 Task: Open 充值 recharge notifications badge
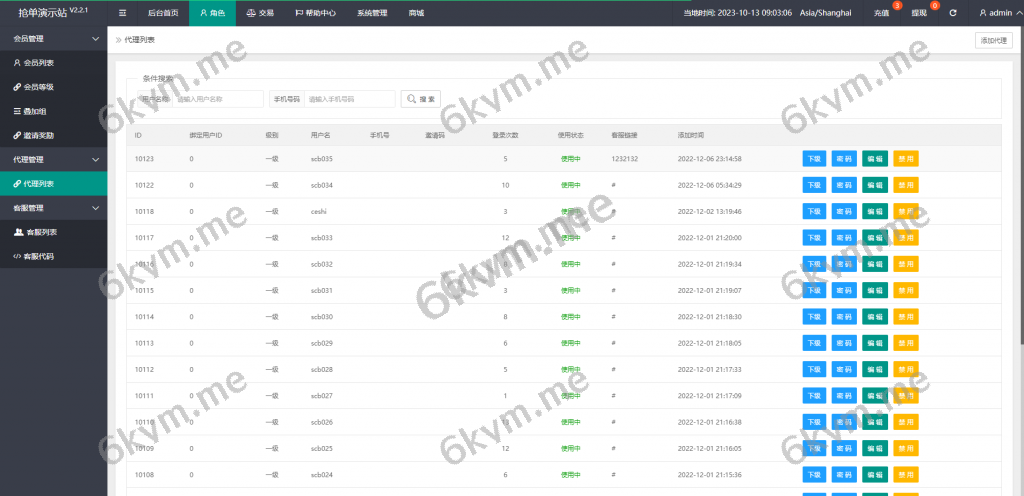coord(882,13)
